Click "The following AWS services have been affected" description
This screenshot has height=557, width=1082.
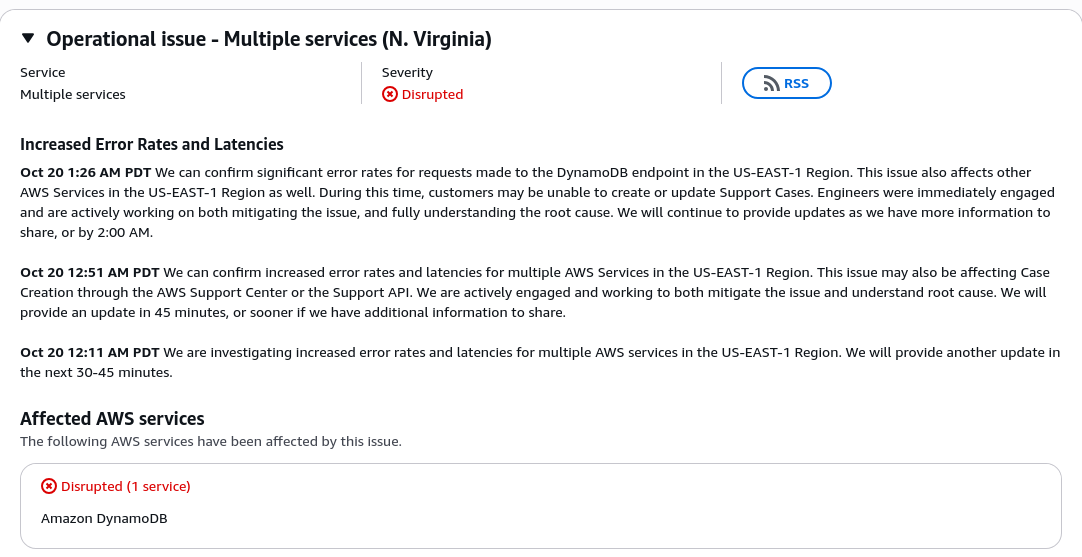(x=211, y=441)
